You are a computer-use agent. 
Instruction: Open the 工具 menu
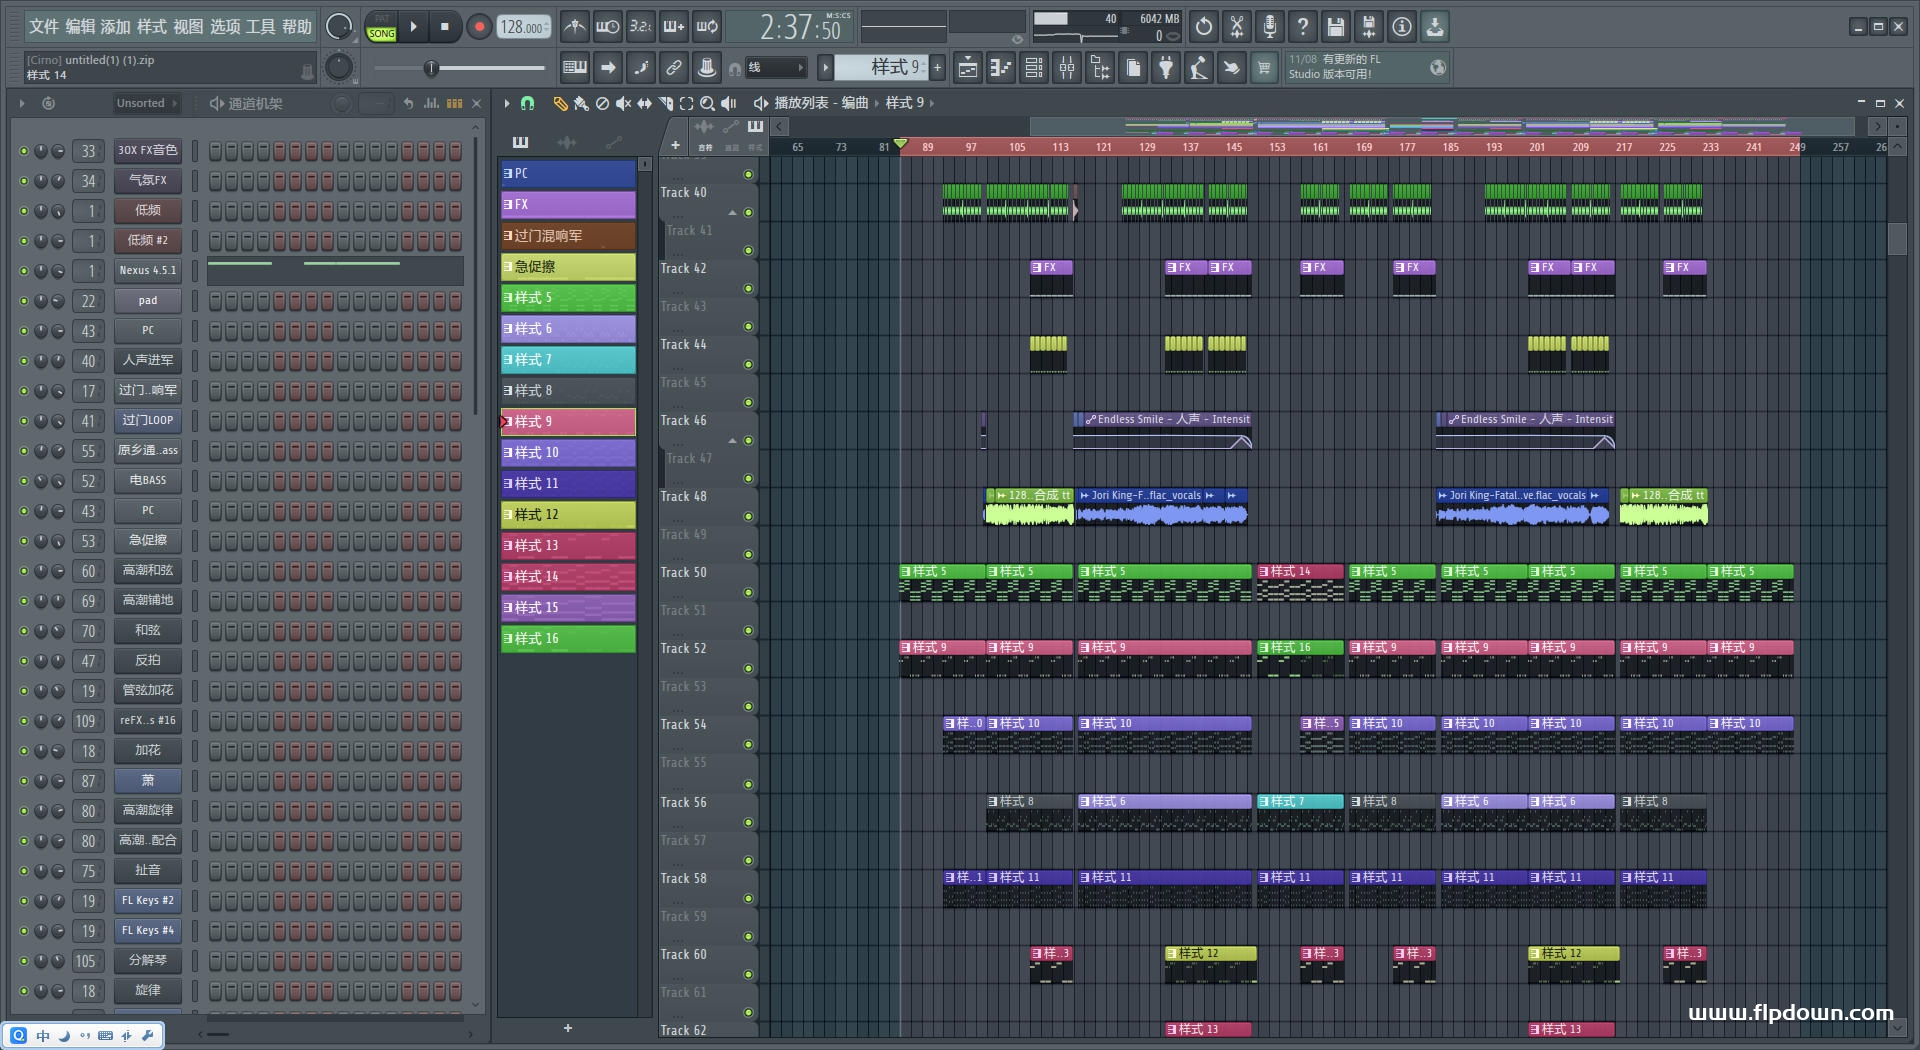261,27
